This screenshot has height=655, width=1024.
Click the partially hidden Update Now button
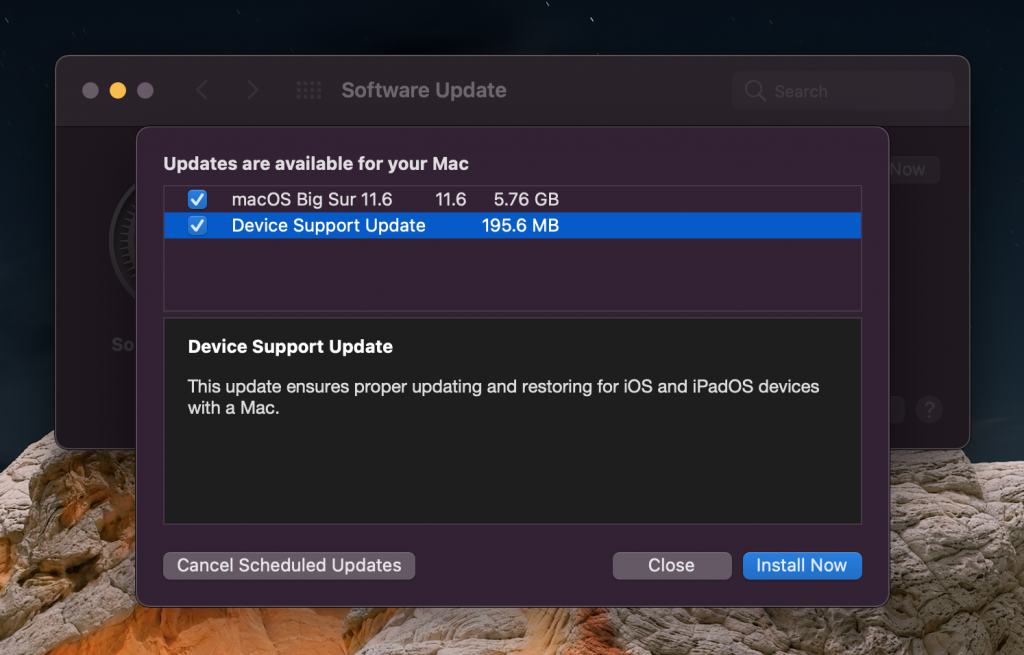pyautogui.click(x=913, y=170)
